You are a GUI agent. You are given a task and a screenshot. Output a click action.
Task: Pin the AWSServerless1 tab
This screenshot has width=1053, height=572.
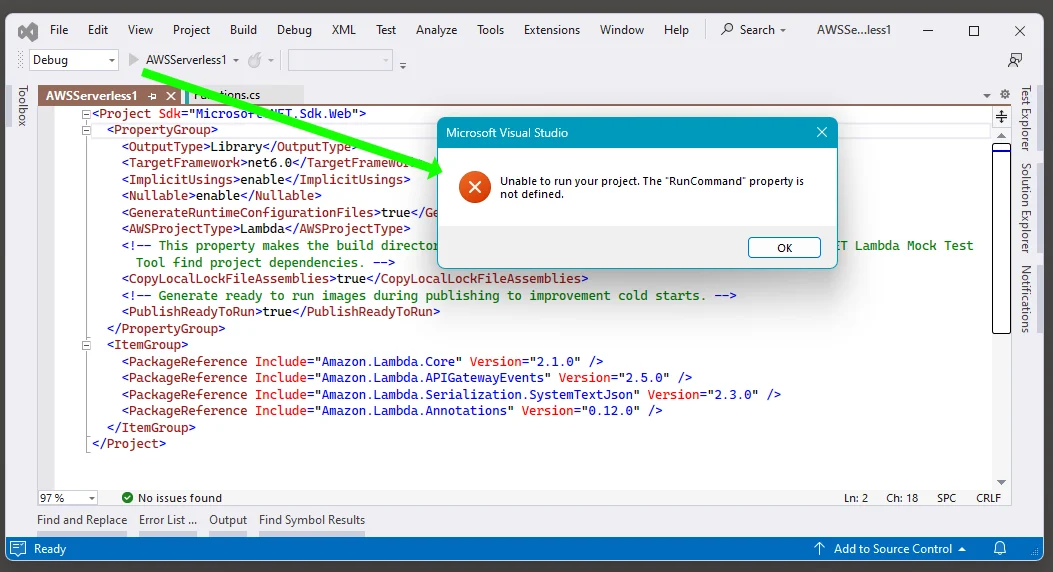tap(152, 96)
